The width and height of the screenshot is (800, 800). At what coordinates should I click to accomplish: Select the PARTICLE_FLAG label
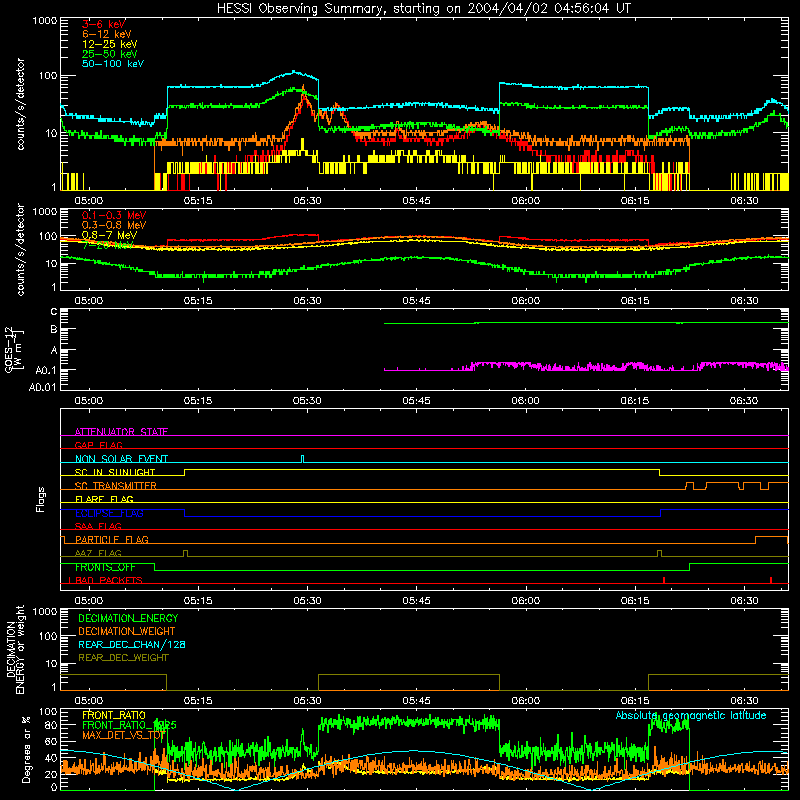pos(112,539)
